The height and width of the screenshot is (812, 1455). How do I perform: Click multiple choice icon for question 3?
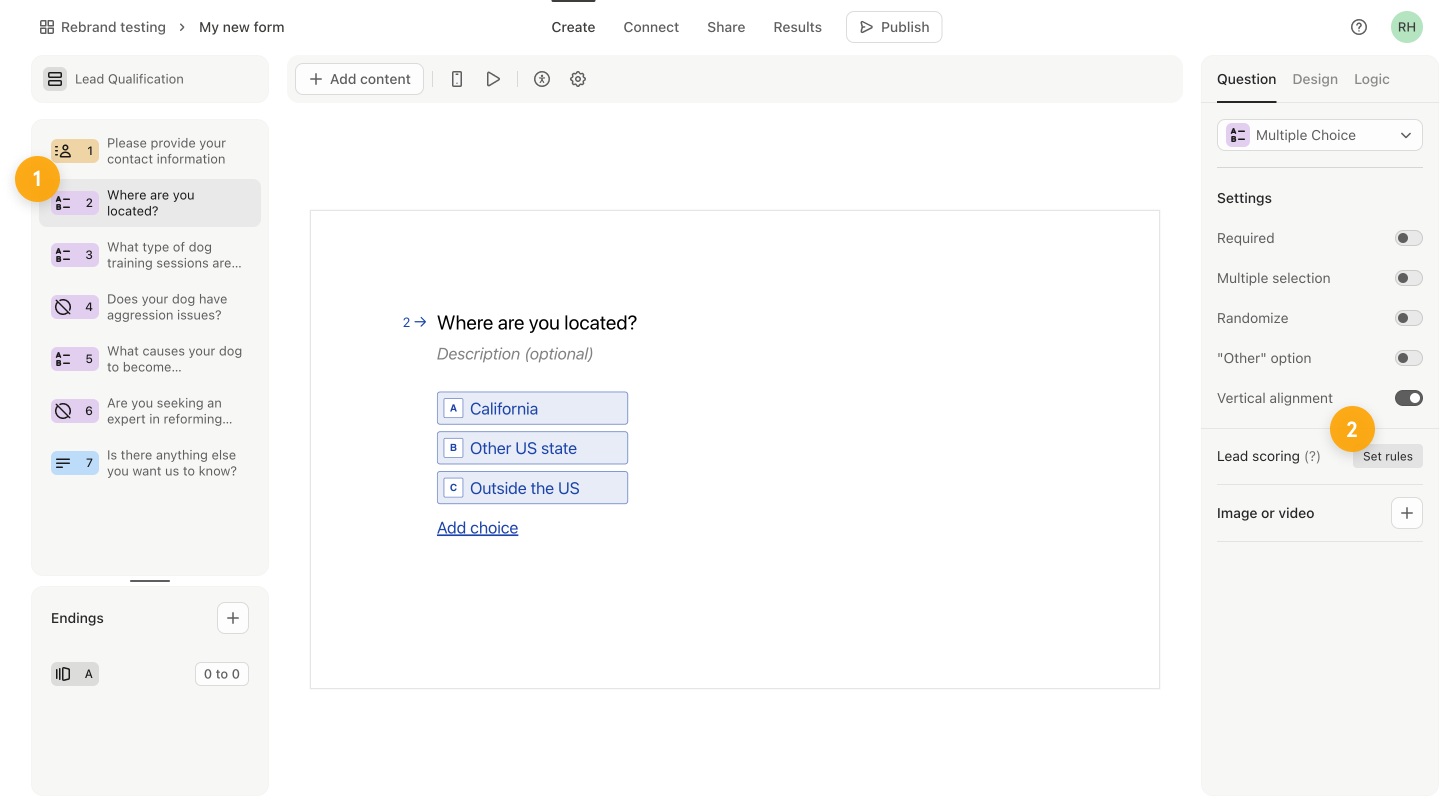(x=75, y=255)
